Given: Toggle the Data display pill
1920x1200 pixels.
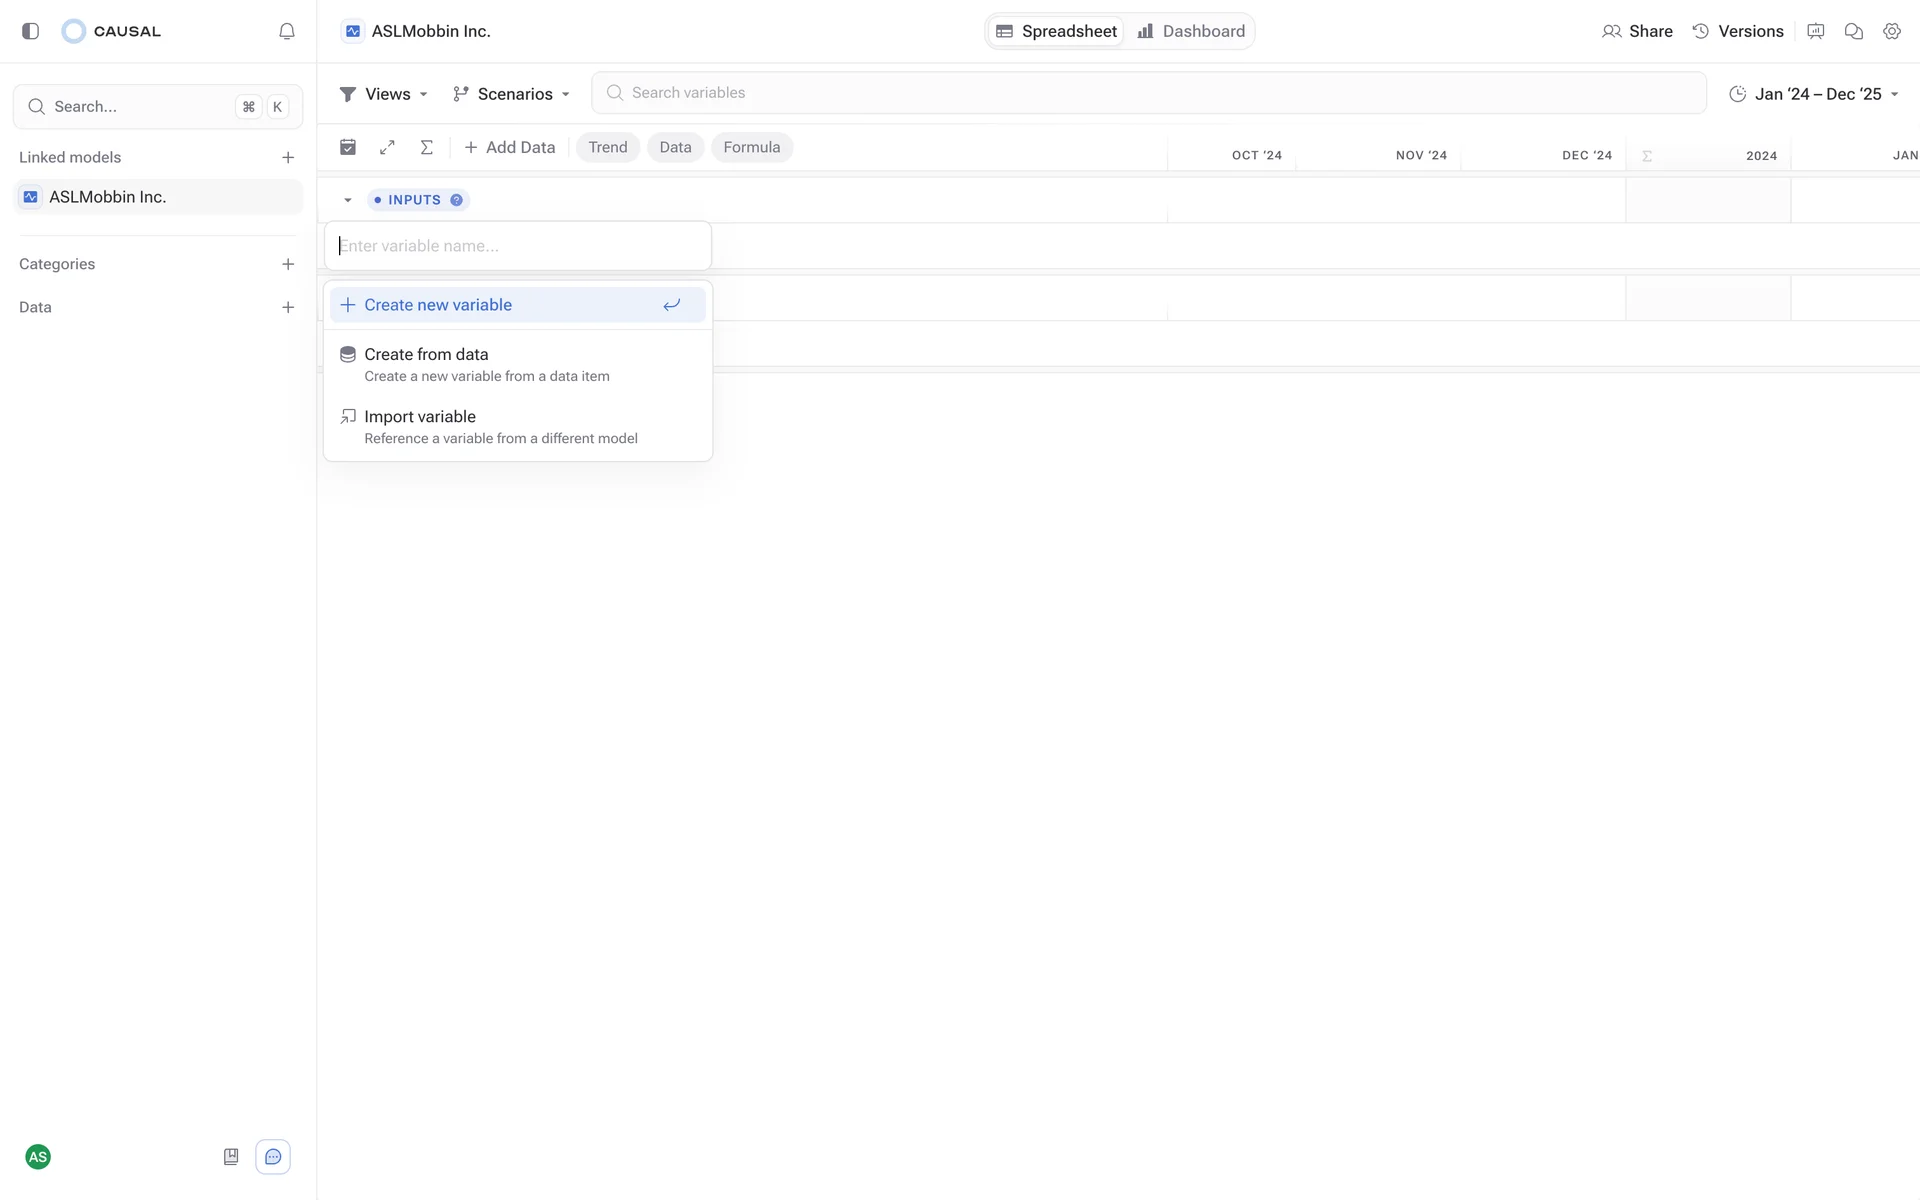Looking at the screenshot, I should click(x=675, y=147).
